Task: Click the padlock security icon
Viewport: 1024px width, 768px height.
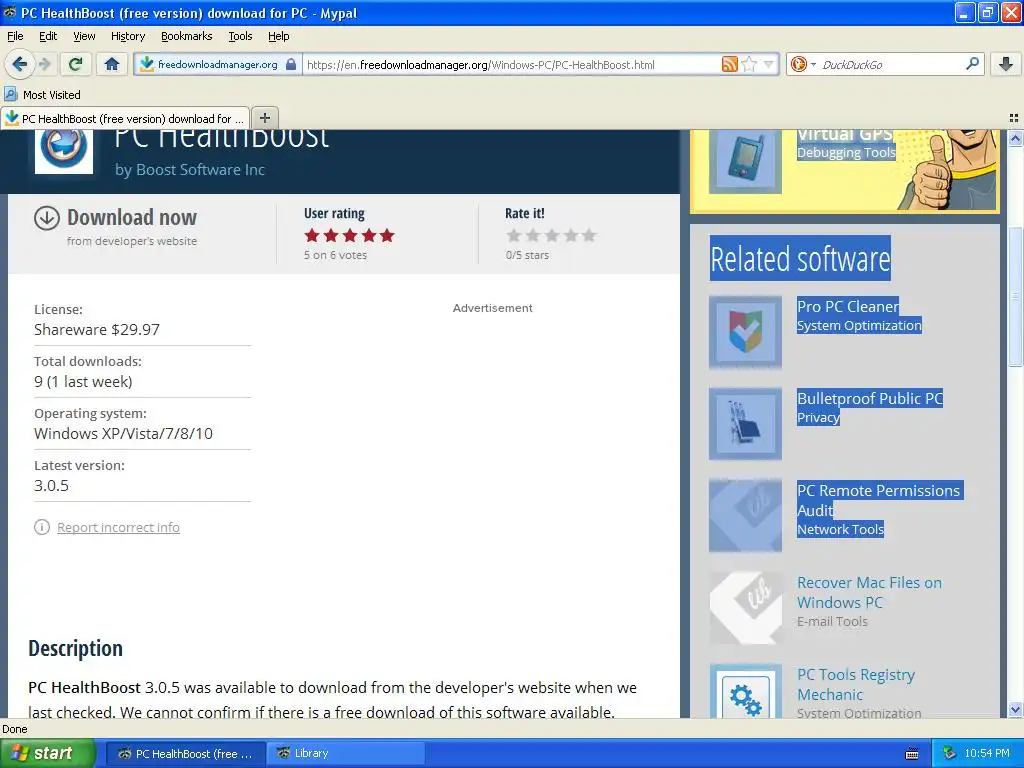Action: point(291,65)
